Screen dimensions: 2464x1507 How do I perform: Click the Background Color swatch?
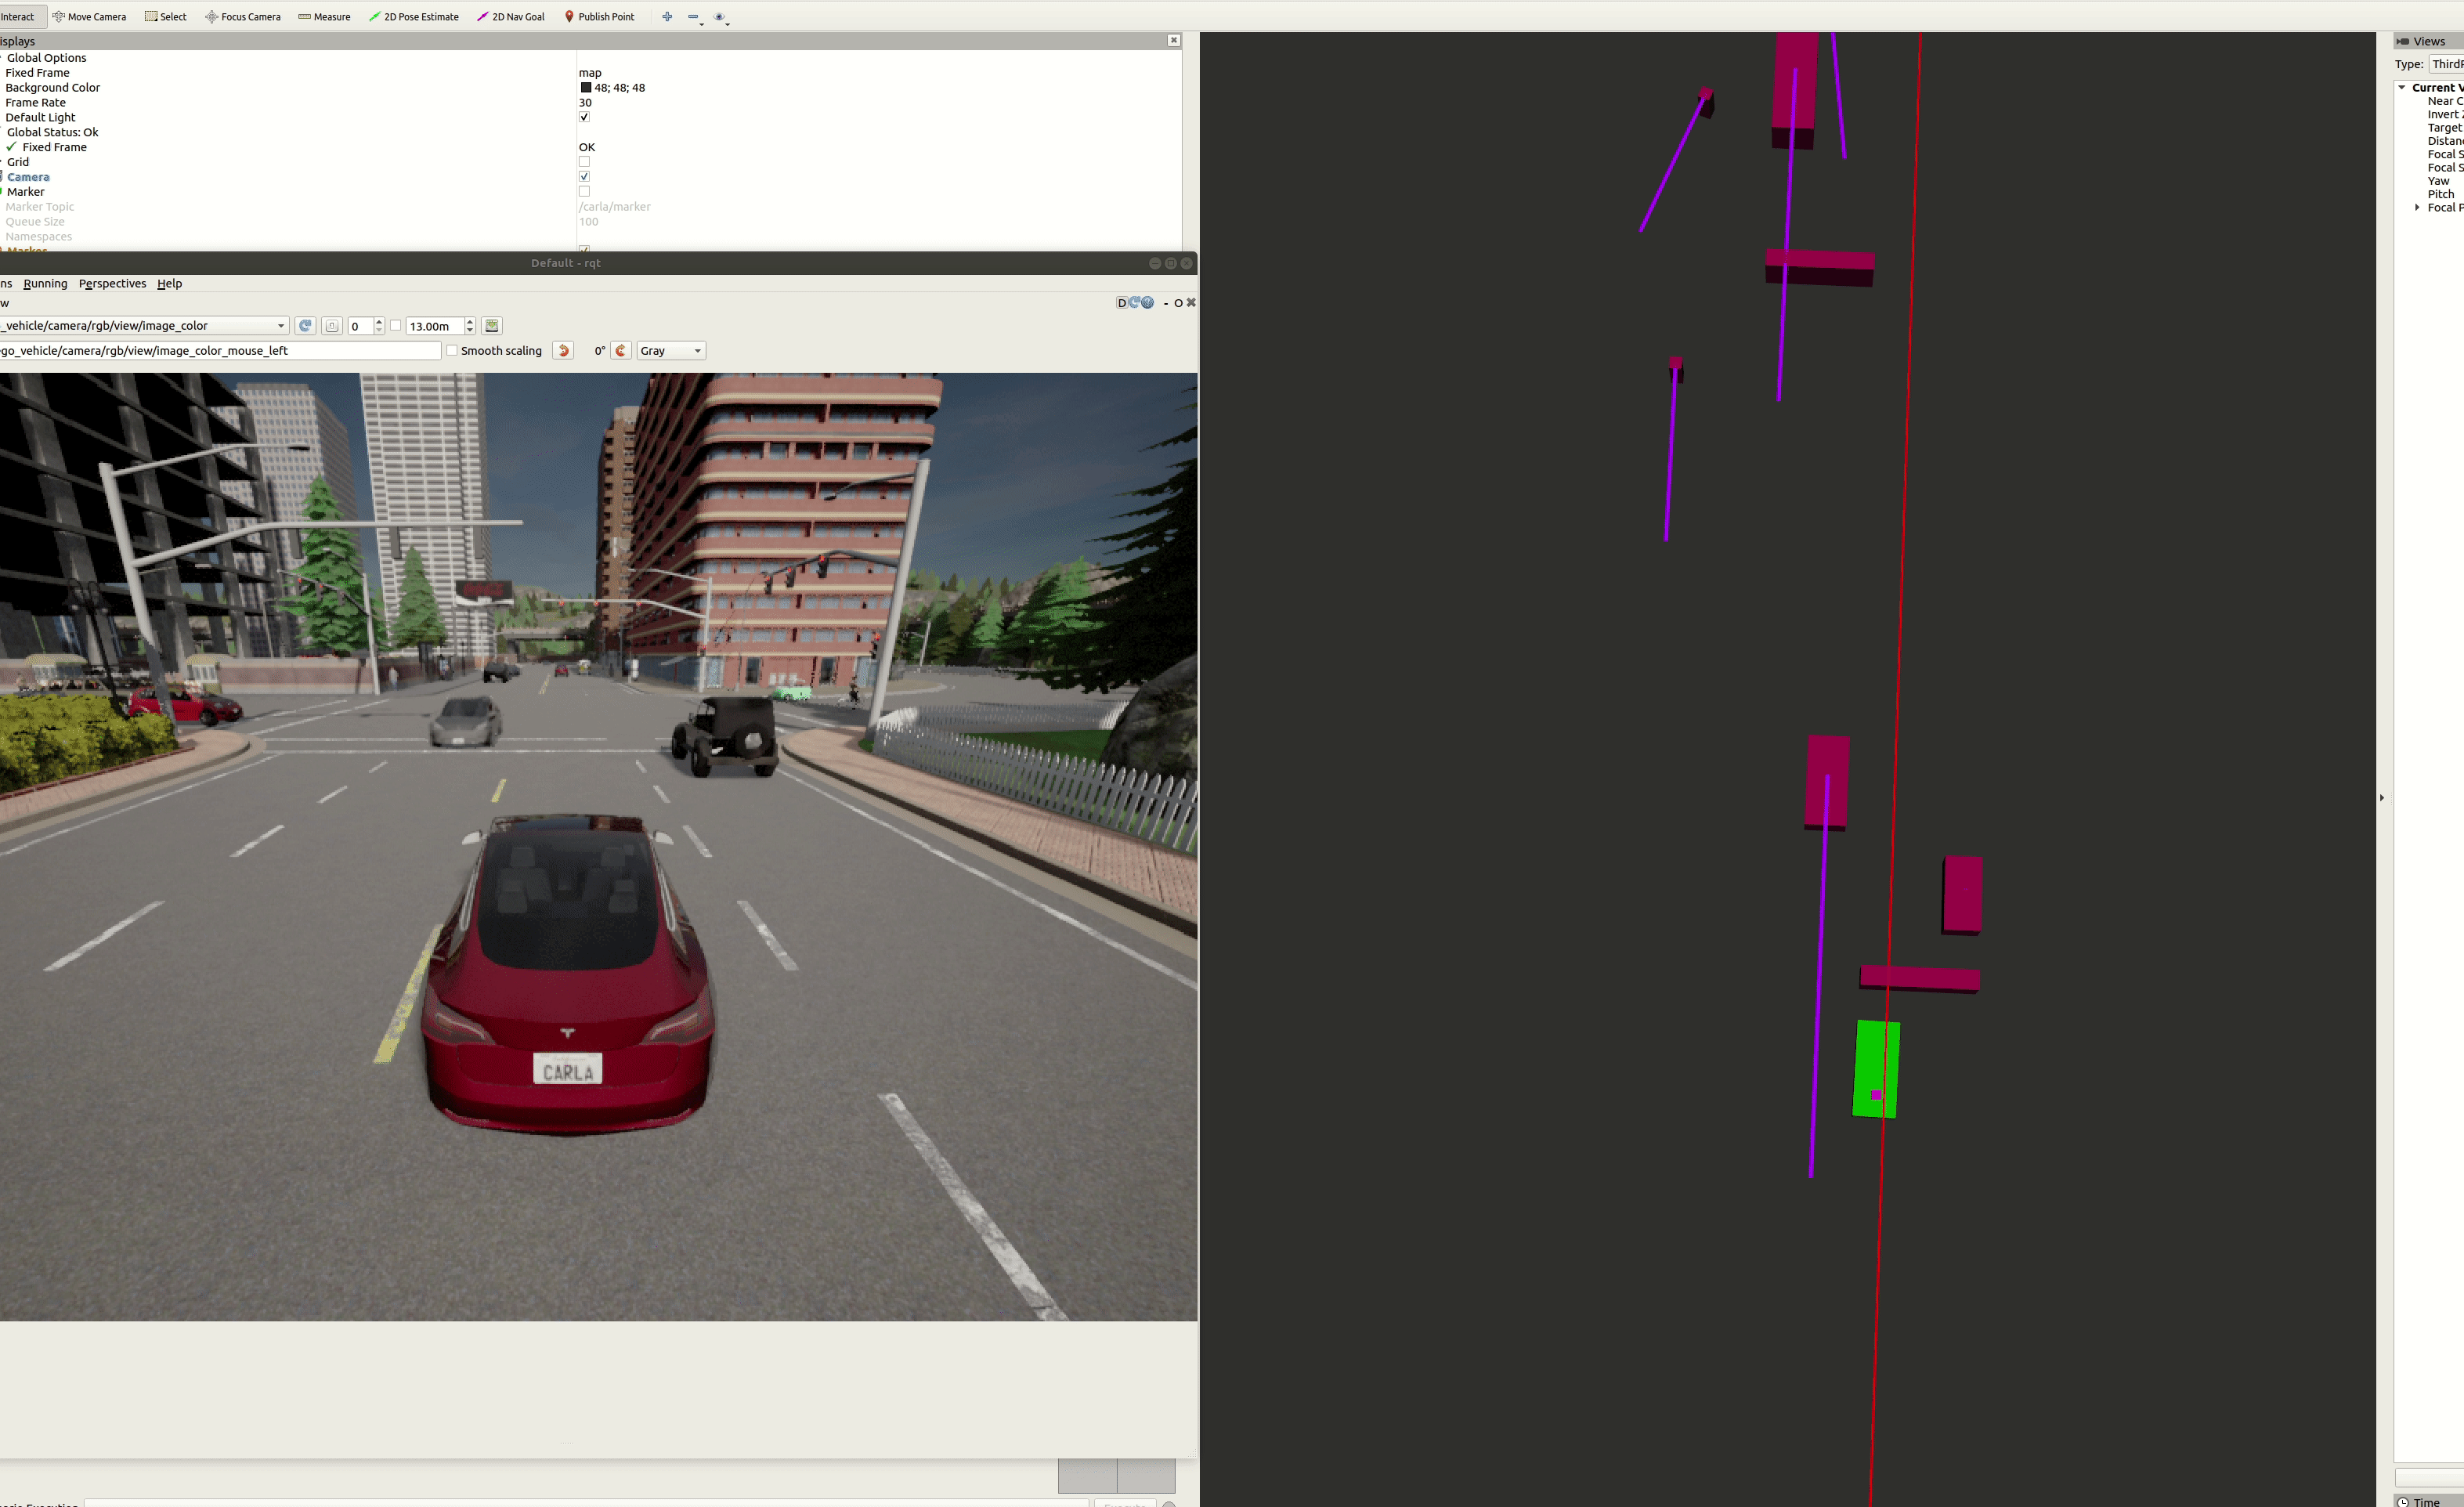point(586,88)
